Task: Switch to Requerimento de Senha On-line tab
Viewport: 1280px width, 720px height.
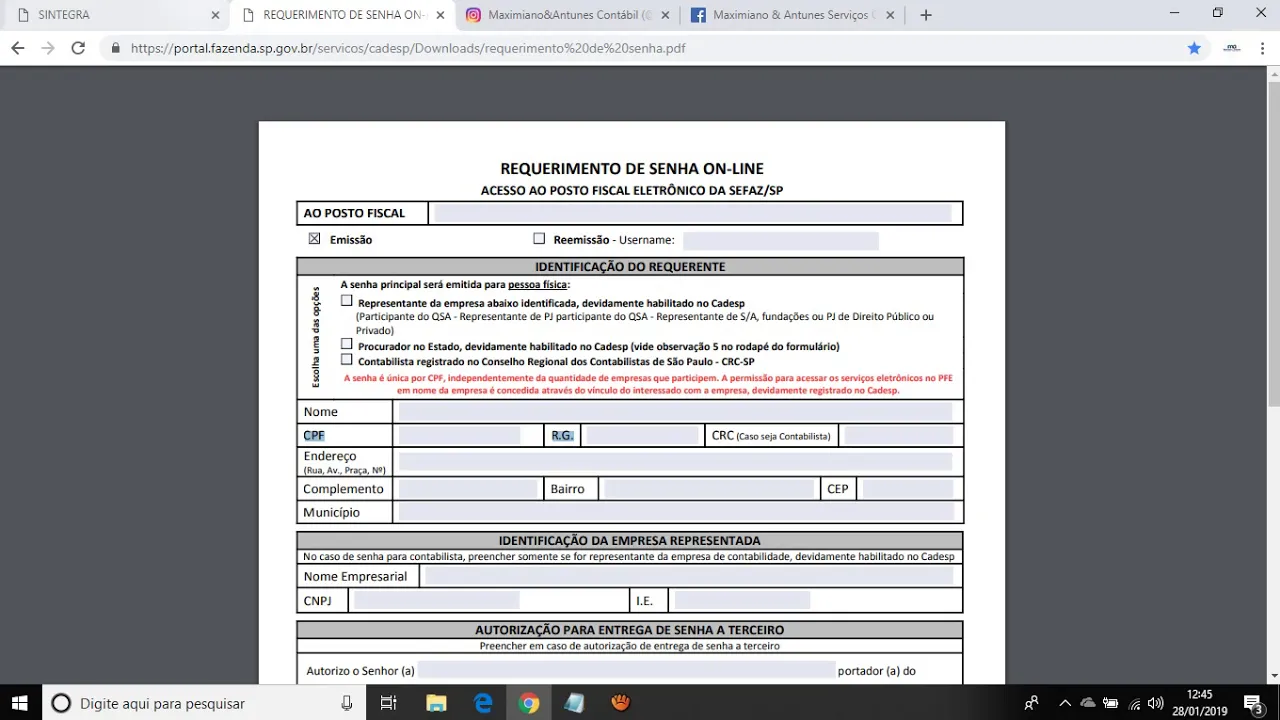Action: 342,15
